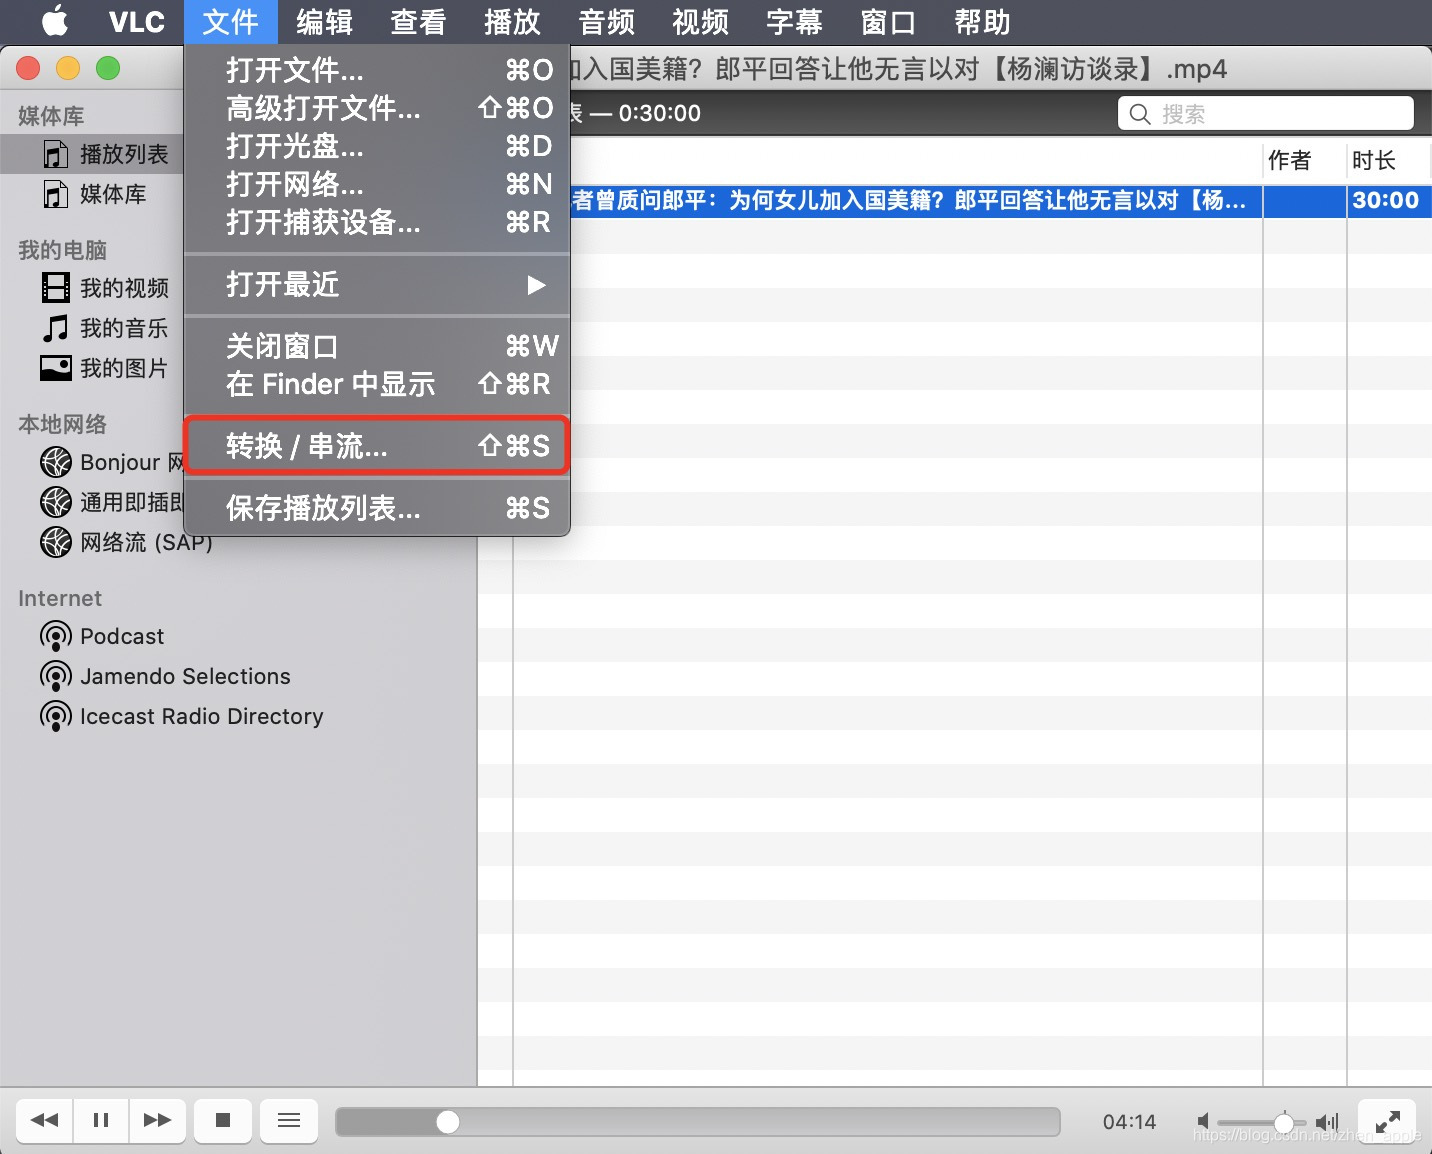Viewport: 1432px width, 1154px height.
Task: Click the max volume speaker icon
Action: 1327,1122
